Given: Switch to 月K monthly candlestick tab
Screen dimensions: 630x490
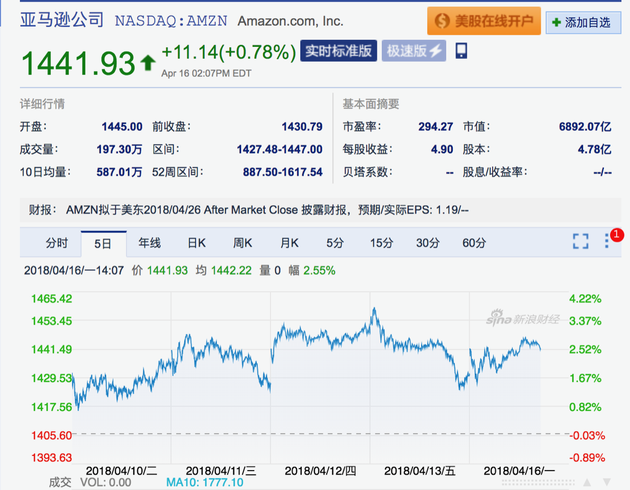Looking at the screenshot, I should pyautogui.click(x=289, y=243).
